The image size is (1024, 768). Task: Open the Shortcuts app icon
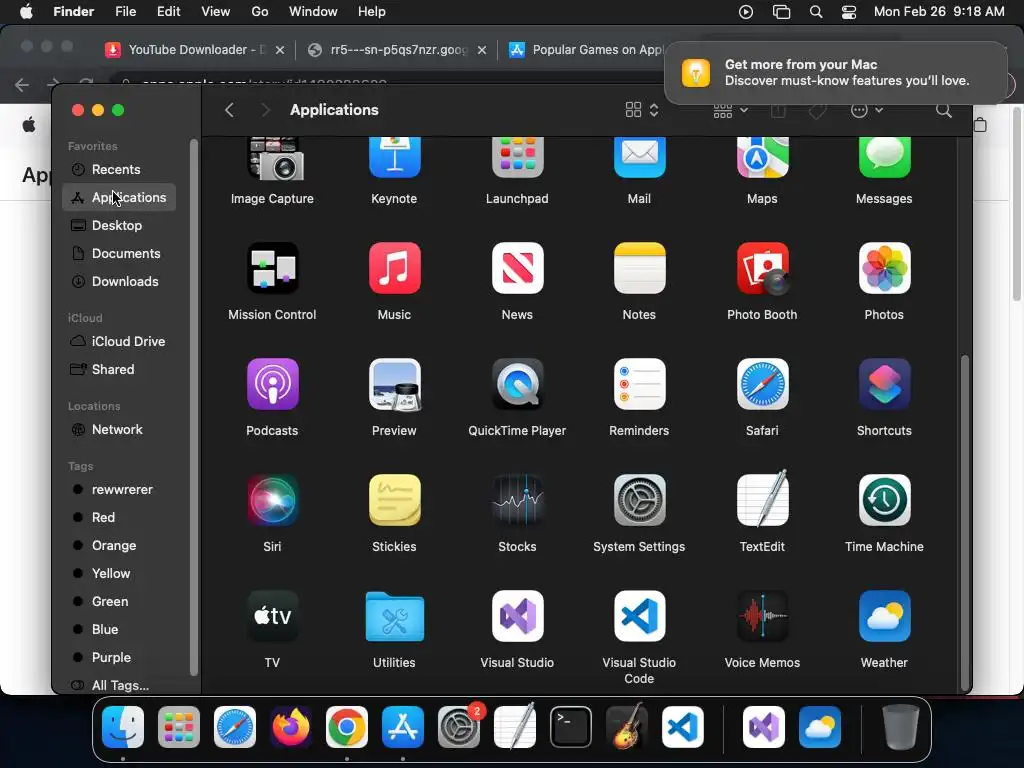tap(884, 384)
